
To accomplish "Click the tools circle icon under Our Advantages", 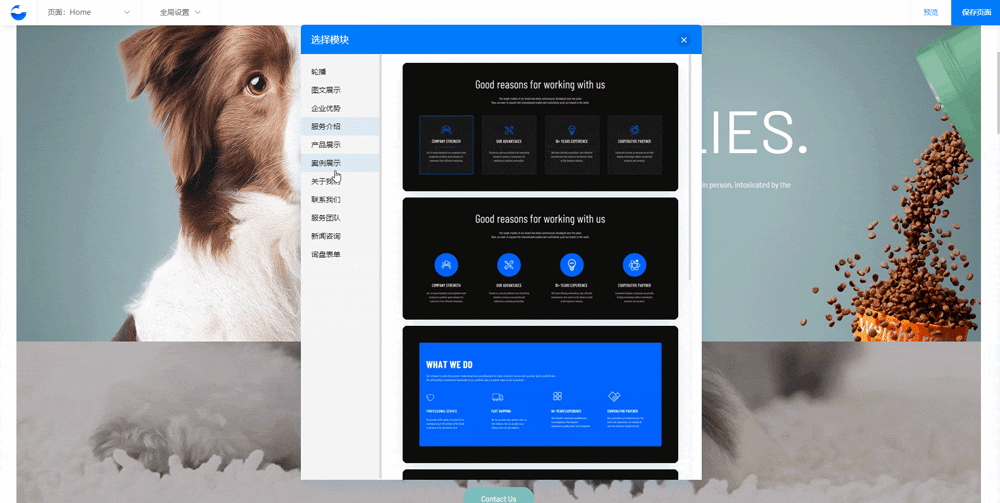I will tap(509, 264).
